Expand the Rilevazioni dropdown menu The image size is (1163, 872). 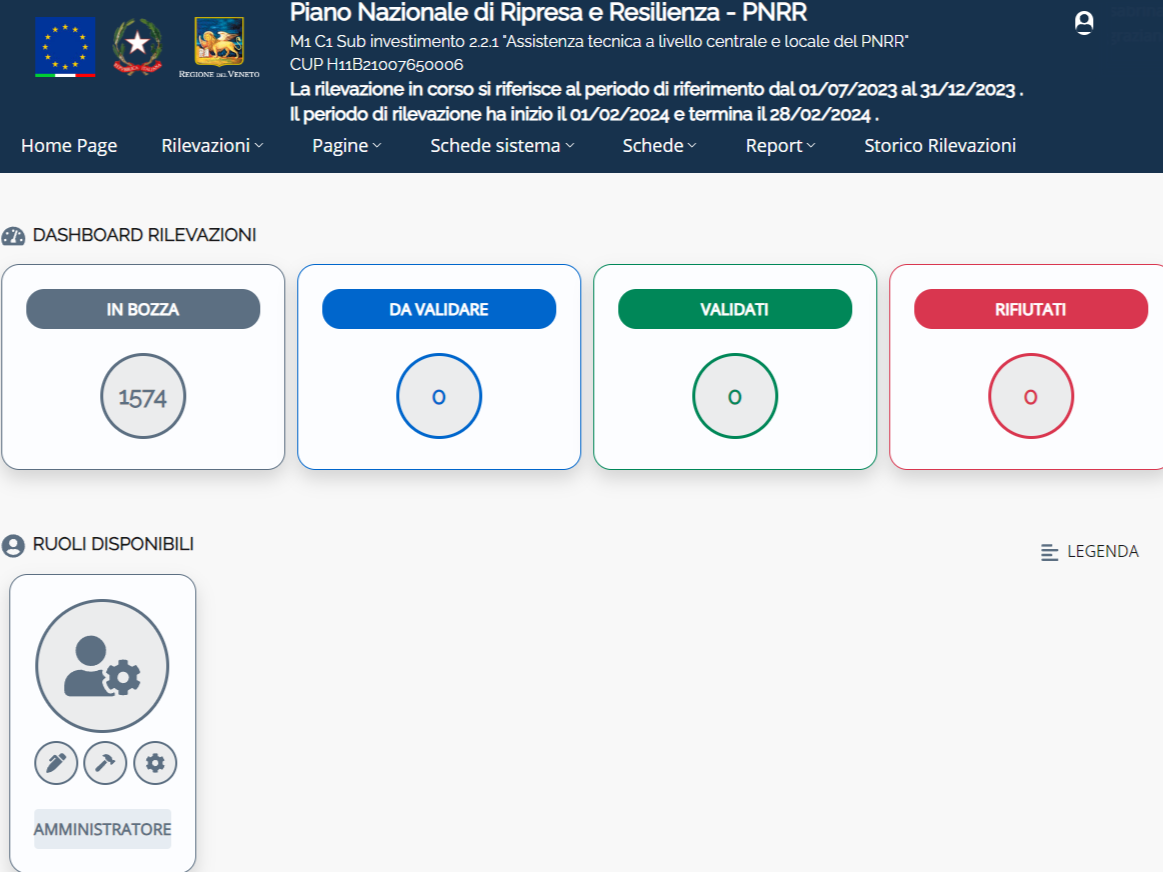[x=212, y=146]
